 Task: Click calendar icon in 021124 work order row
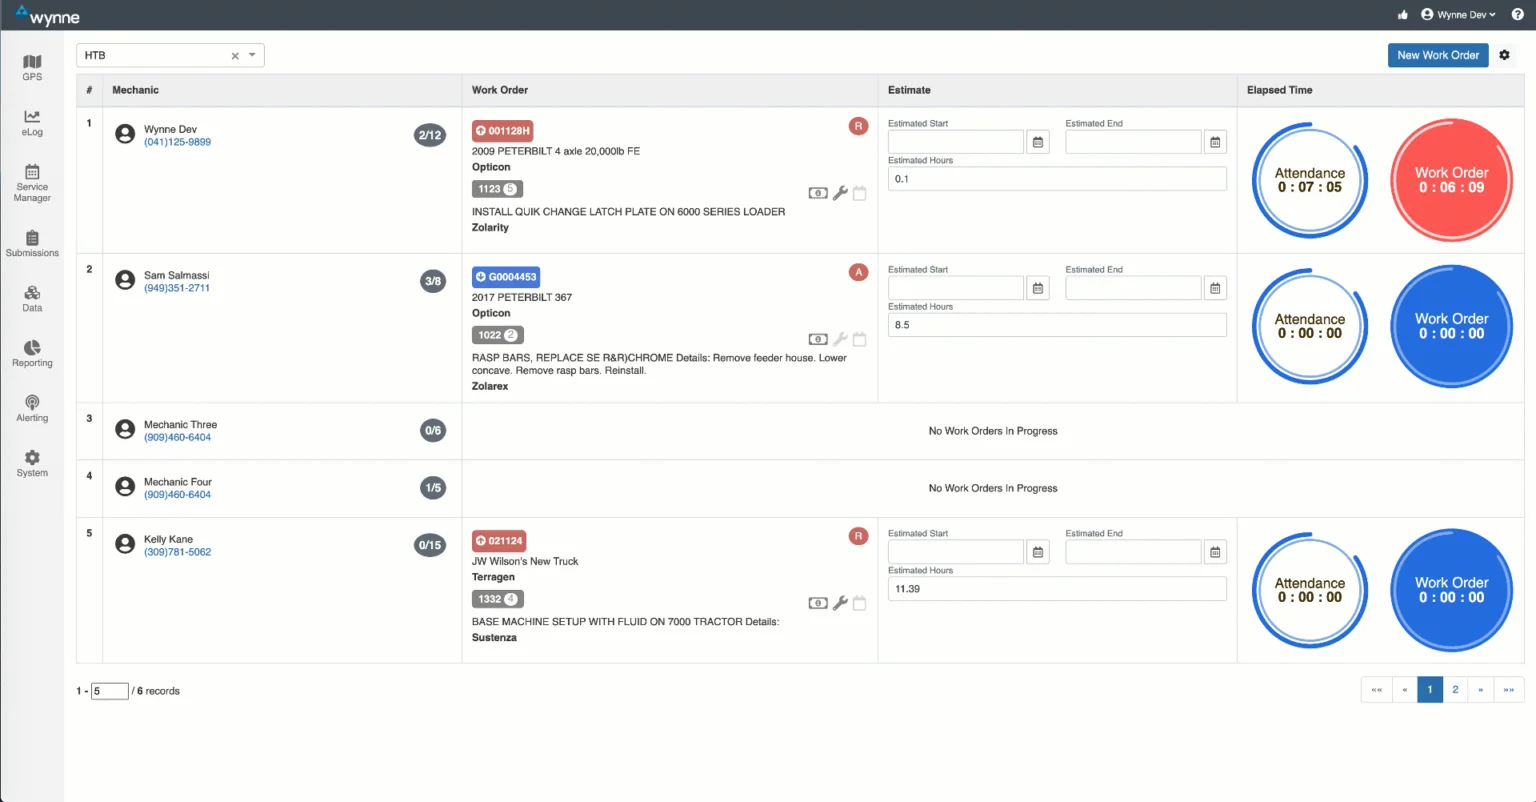click(859, 603)
